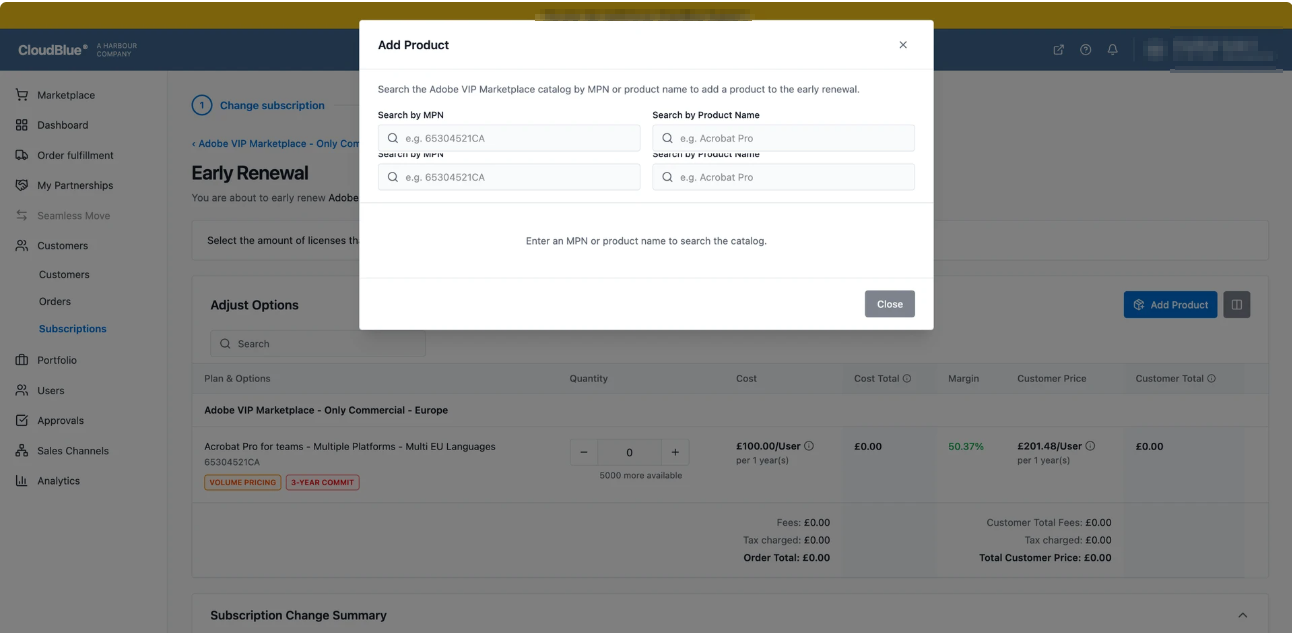The image size is (1292, 633).
Task: Click the upper Search by MPN field
Action: (x=509, y=138)
